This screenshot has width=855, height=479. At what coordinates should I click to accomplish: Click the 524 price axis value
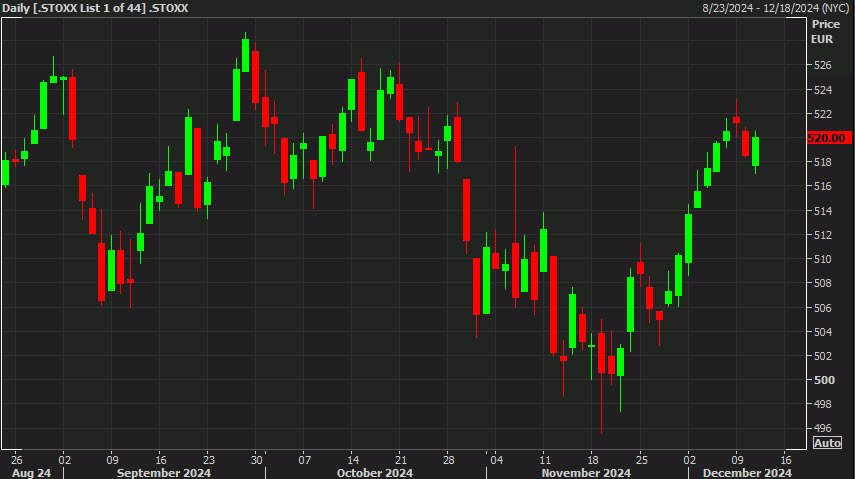coord(822,89)
